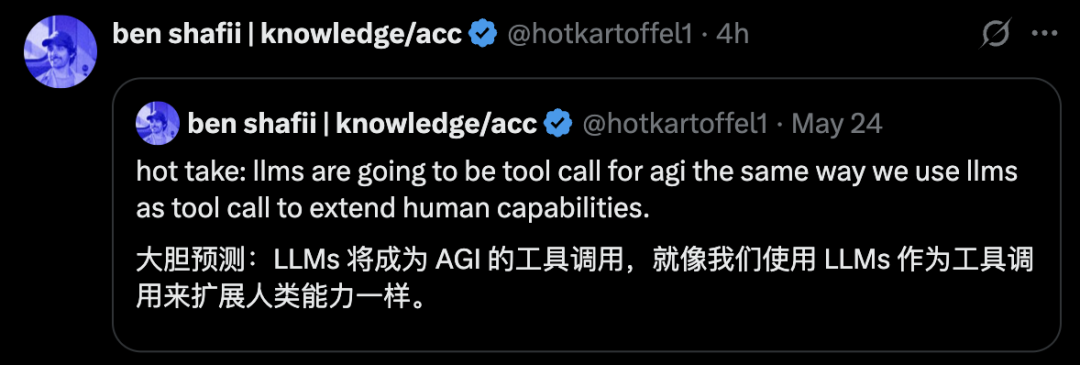Click the verified badge inside the quoted post
Image resolution: width=1080 pixels, height=365 pixels.
559,123
